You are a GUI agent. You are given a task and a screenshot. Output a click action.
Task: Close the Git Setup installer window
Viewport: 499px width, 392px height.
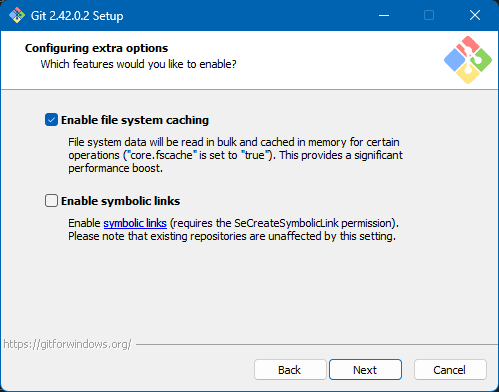[475, 15]
